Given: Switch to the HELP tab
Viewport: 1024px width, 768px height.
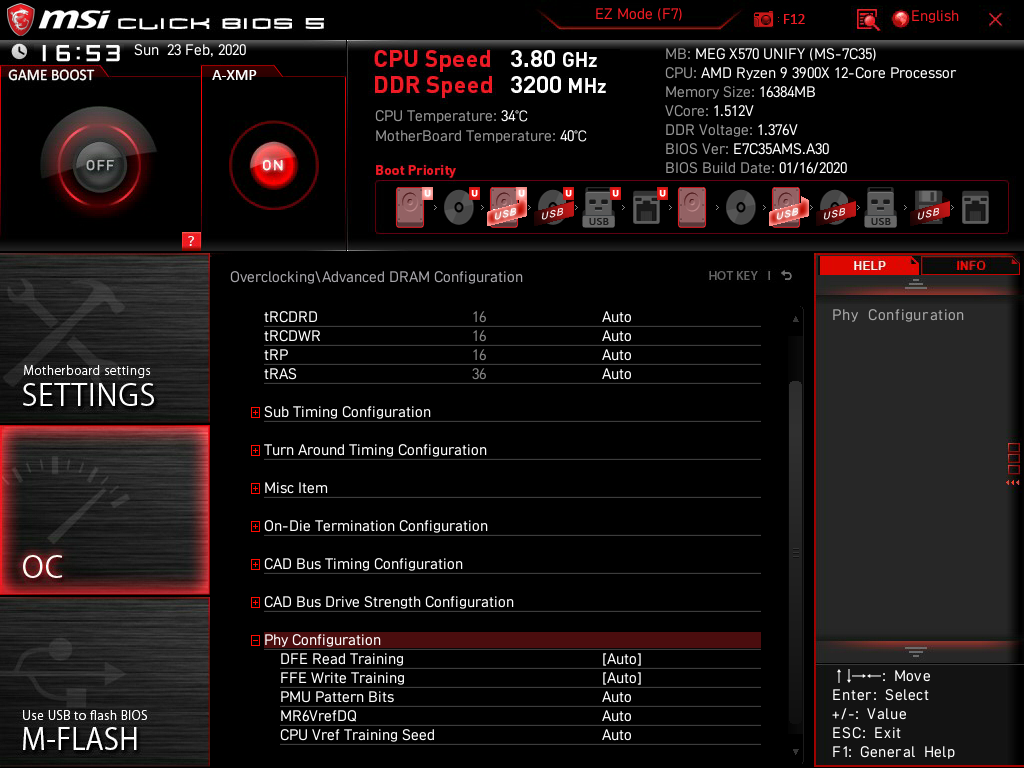Looking at the screenshot, I should pos(869,265).
